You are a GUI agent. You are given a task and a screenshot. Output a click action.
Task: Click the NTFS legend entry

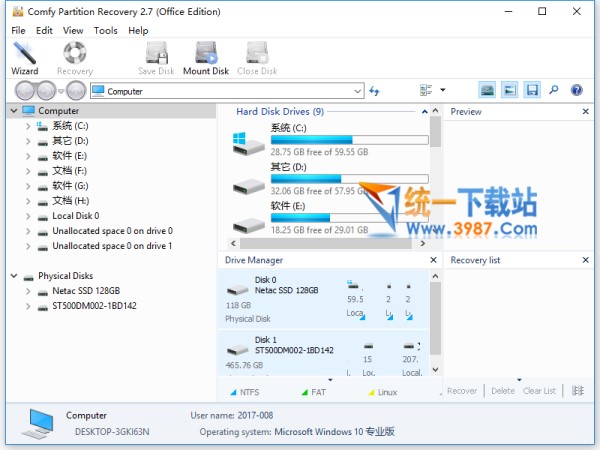[x=245, y=392]
